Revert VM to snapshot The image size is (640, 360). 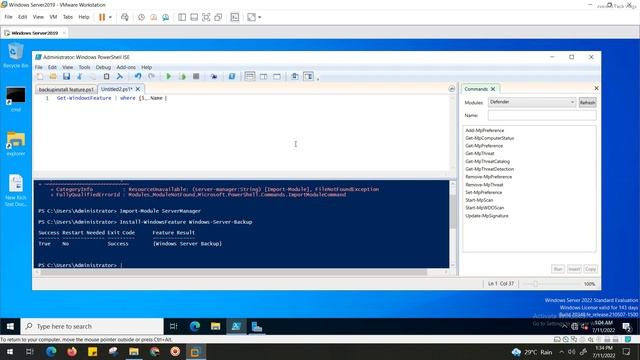tap(153, 17)
